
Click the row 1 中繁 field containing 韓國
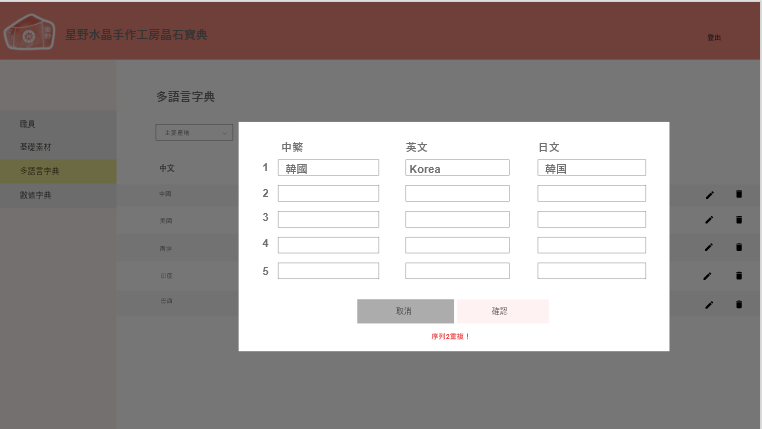click(x=328, y=168)
